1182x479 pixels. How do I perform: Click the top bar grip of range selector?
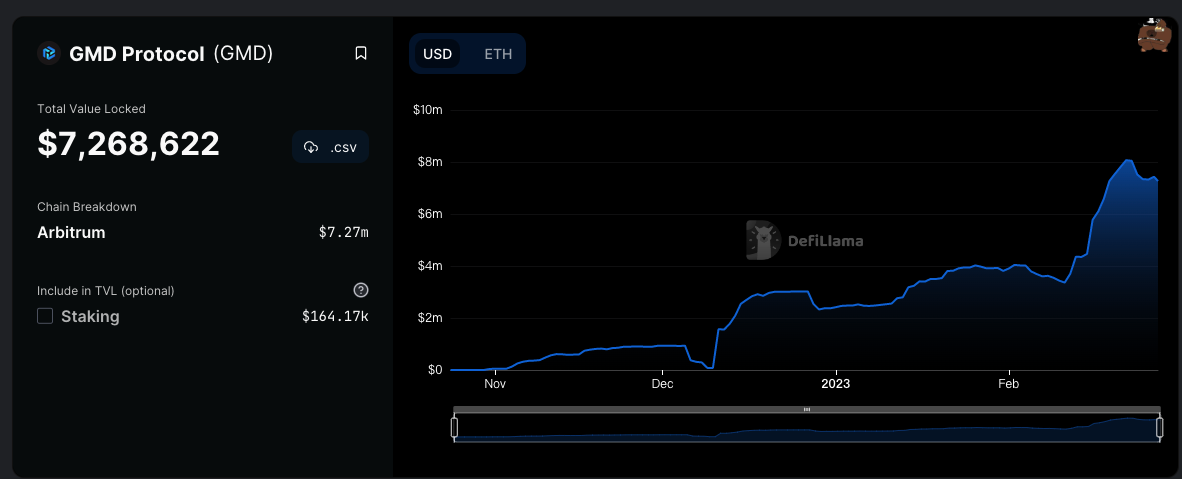click(807, 410)
